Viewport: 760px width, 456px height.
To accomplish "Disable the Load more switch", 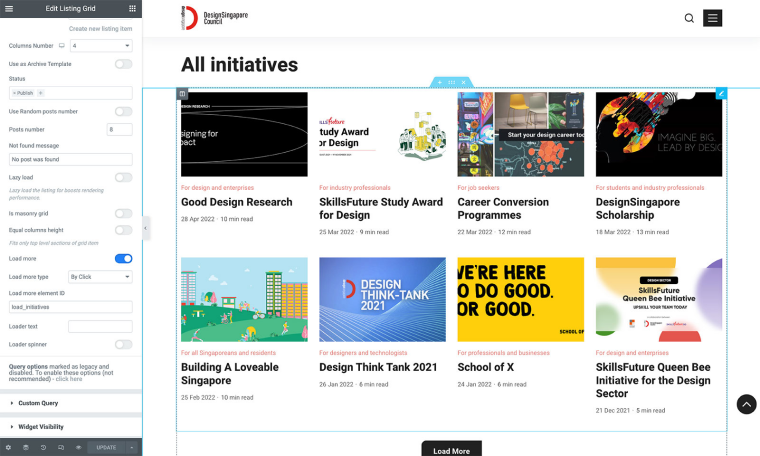I will point(124,259).
